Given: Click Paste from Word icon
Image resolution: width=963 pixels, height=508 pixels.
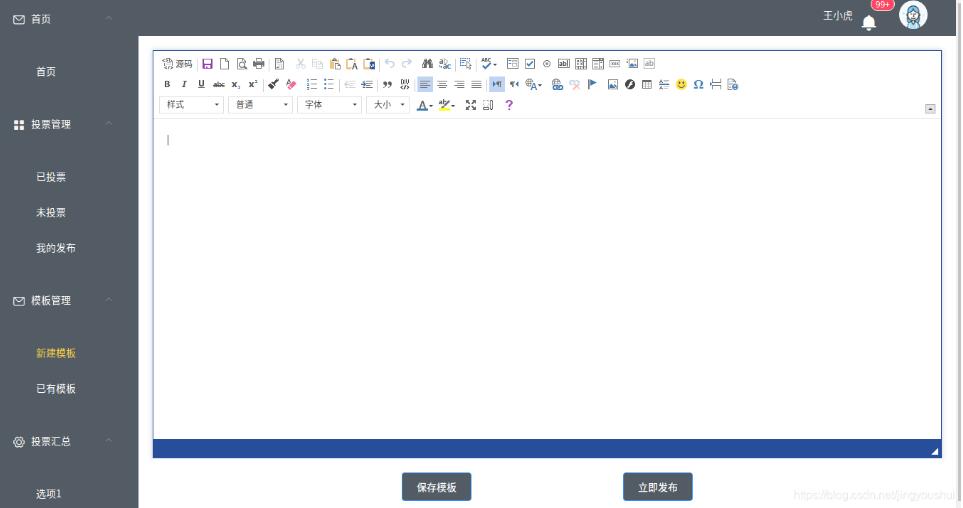Looking at the screenshot, I should [369, 64].
